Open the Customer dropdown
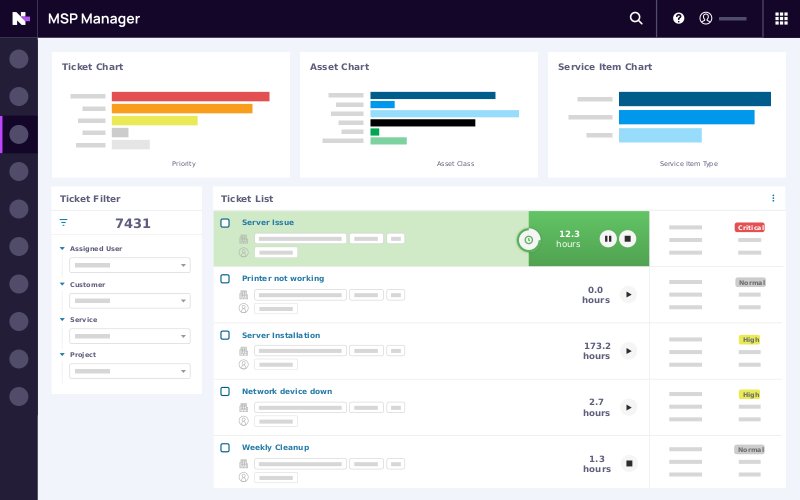Viewport: 800px width, 500px height. 130,301
